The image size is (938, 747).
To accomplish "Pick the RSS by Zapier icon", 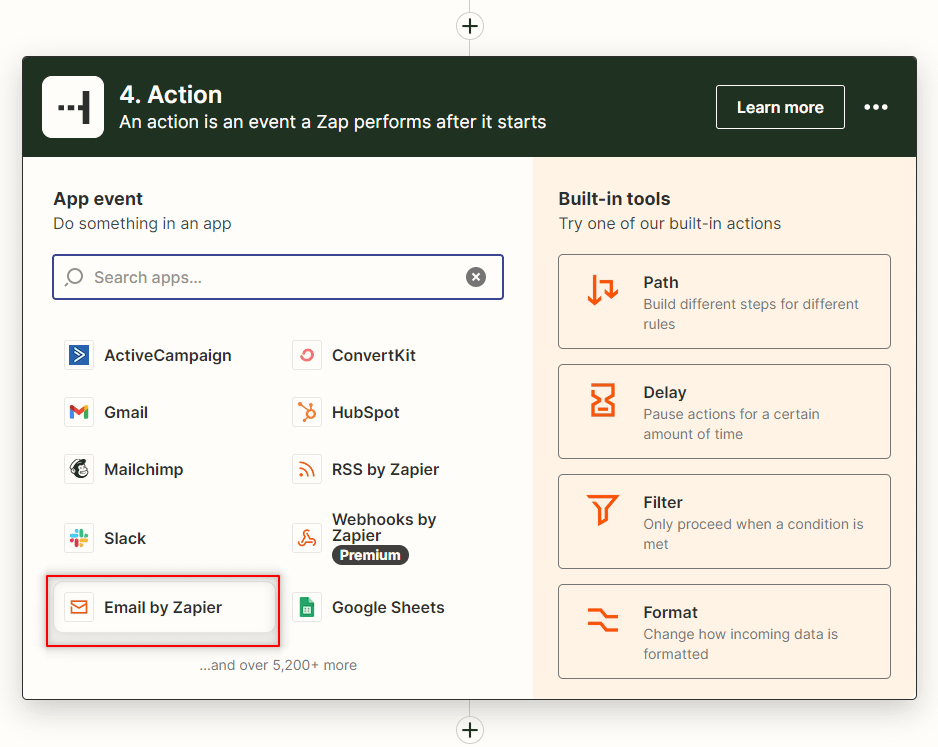I will [307, 469].
